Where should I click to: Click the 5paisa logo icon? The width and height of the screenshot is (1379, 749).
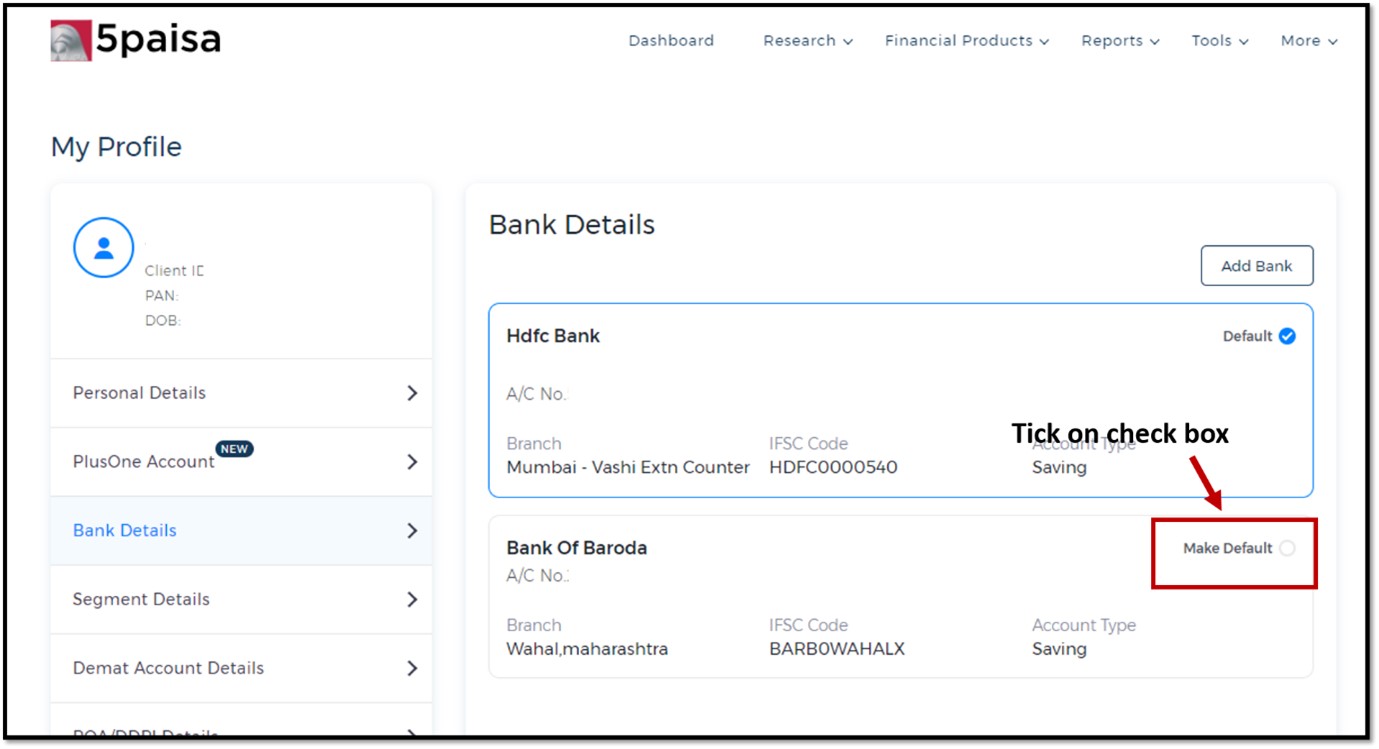(x=71, y=40)
